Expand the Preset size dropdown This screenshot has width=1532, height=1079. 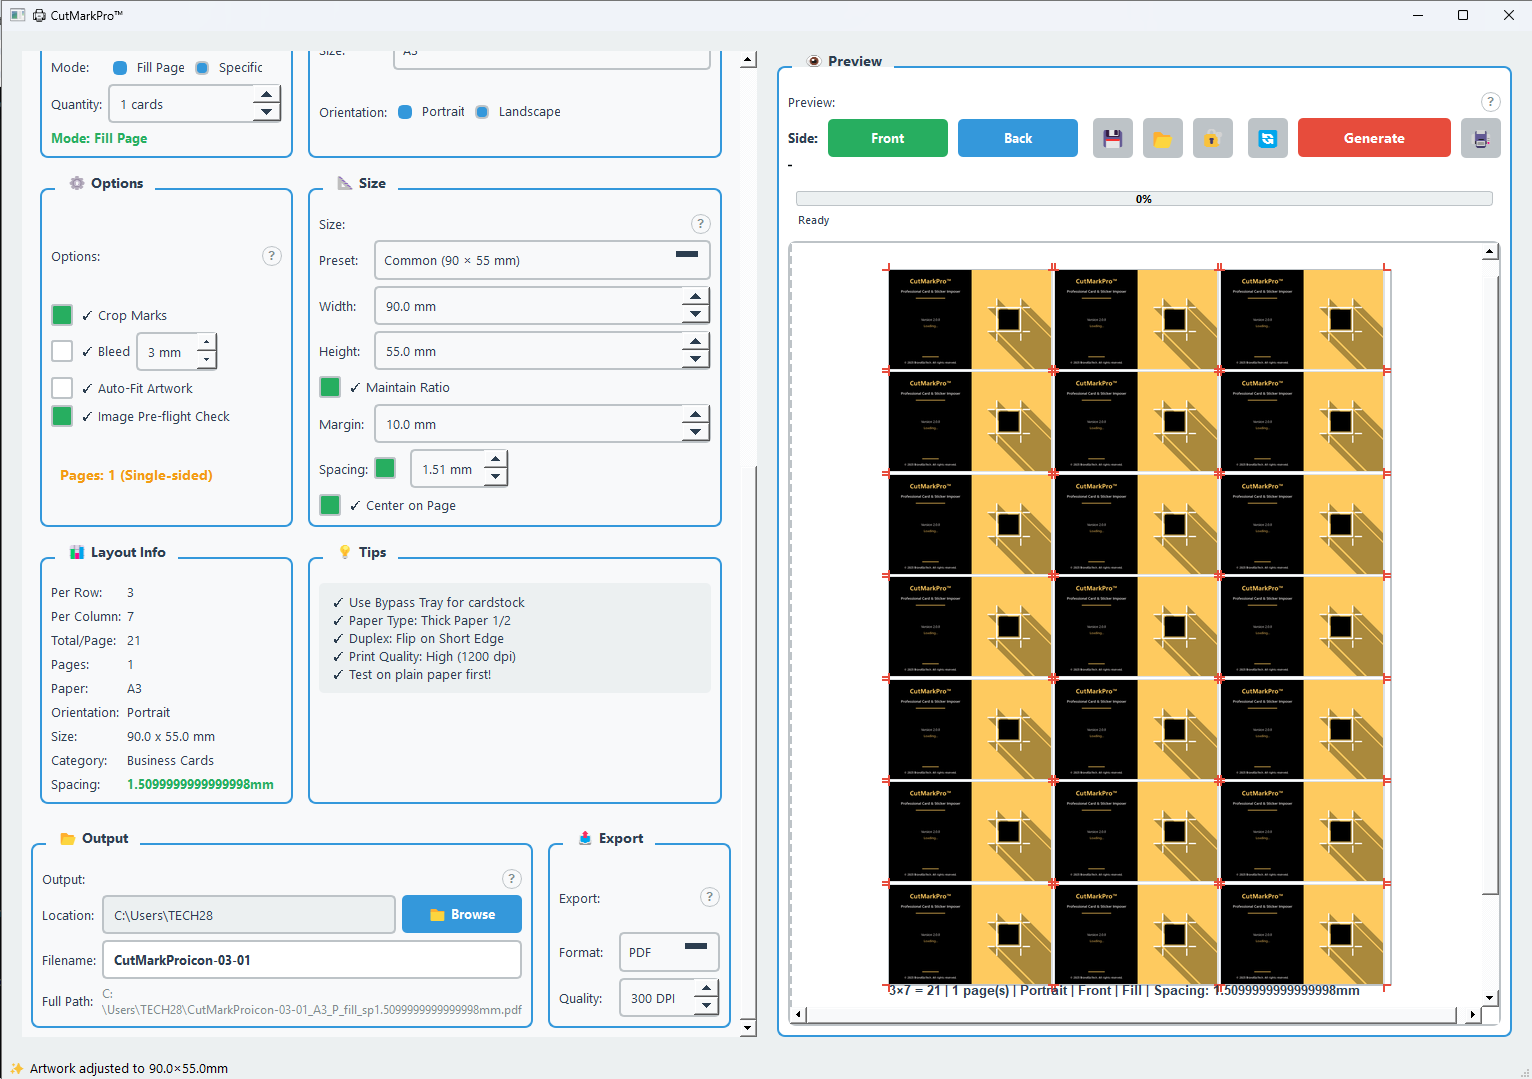coord(541,260)
